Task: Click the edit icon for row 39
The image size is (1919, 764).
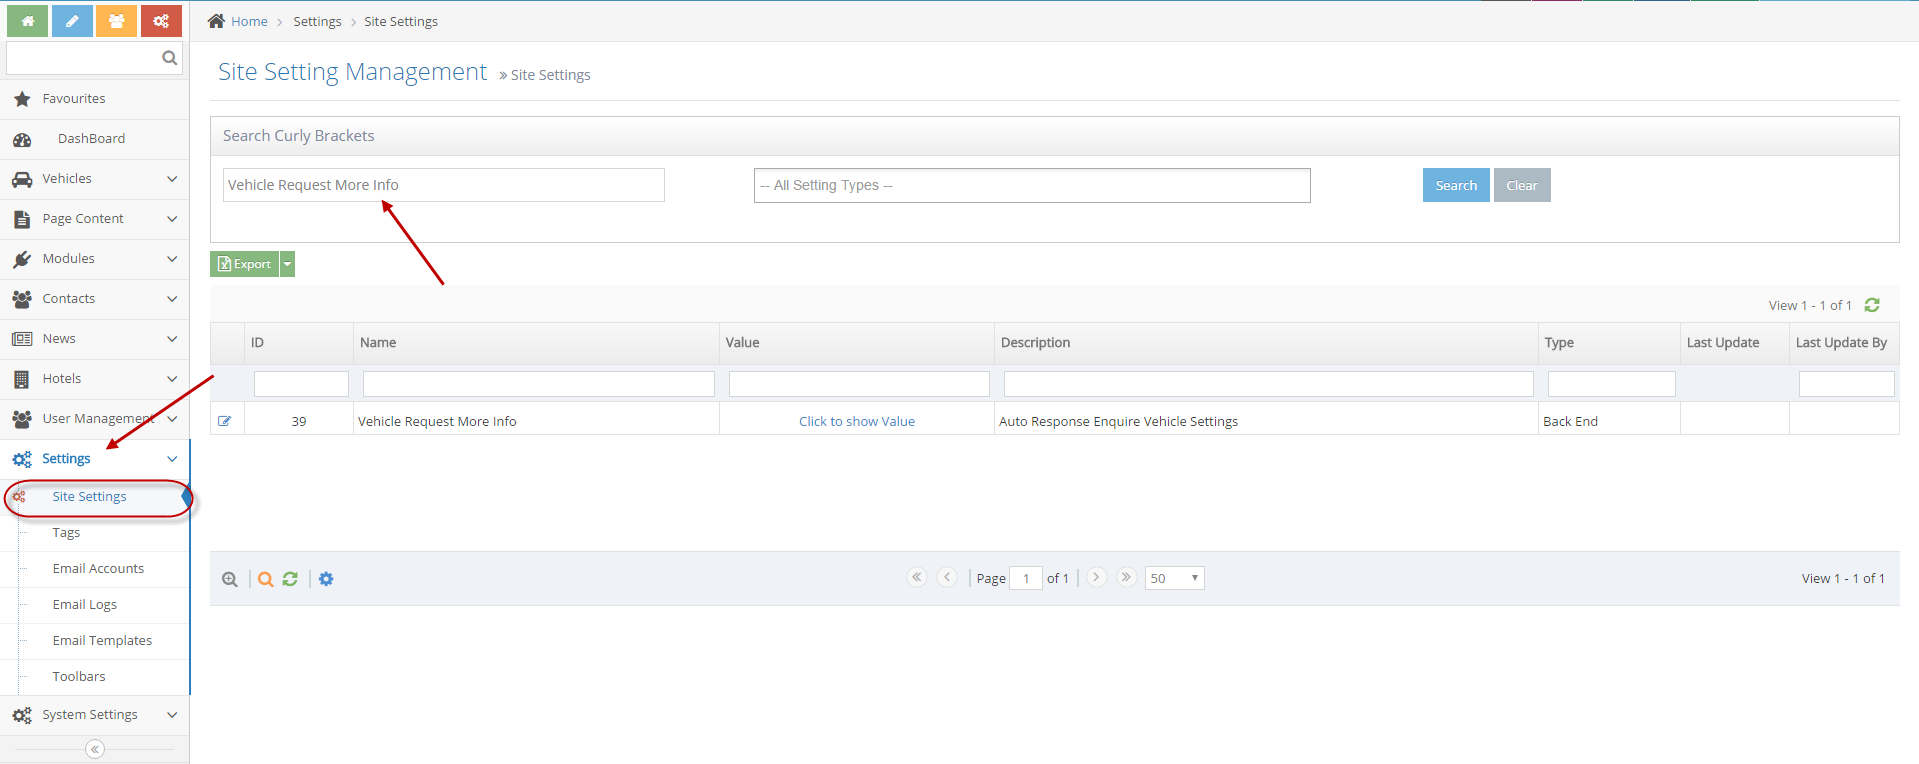Action: point(225,421)
